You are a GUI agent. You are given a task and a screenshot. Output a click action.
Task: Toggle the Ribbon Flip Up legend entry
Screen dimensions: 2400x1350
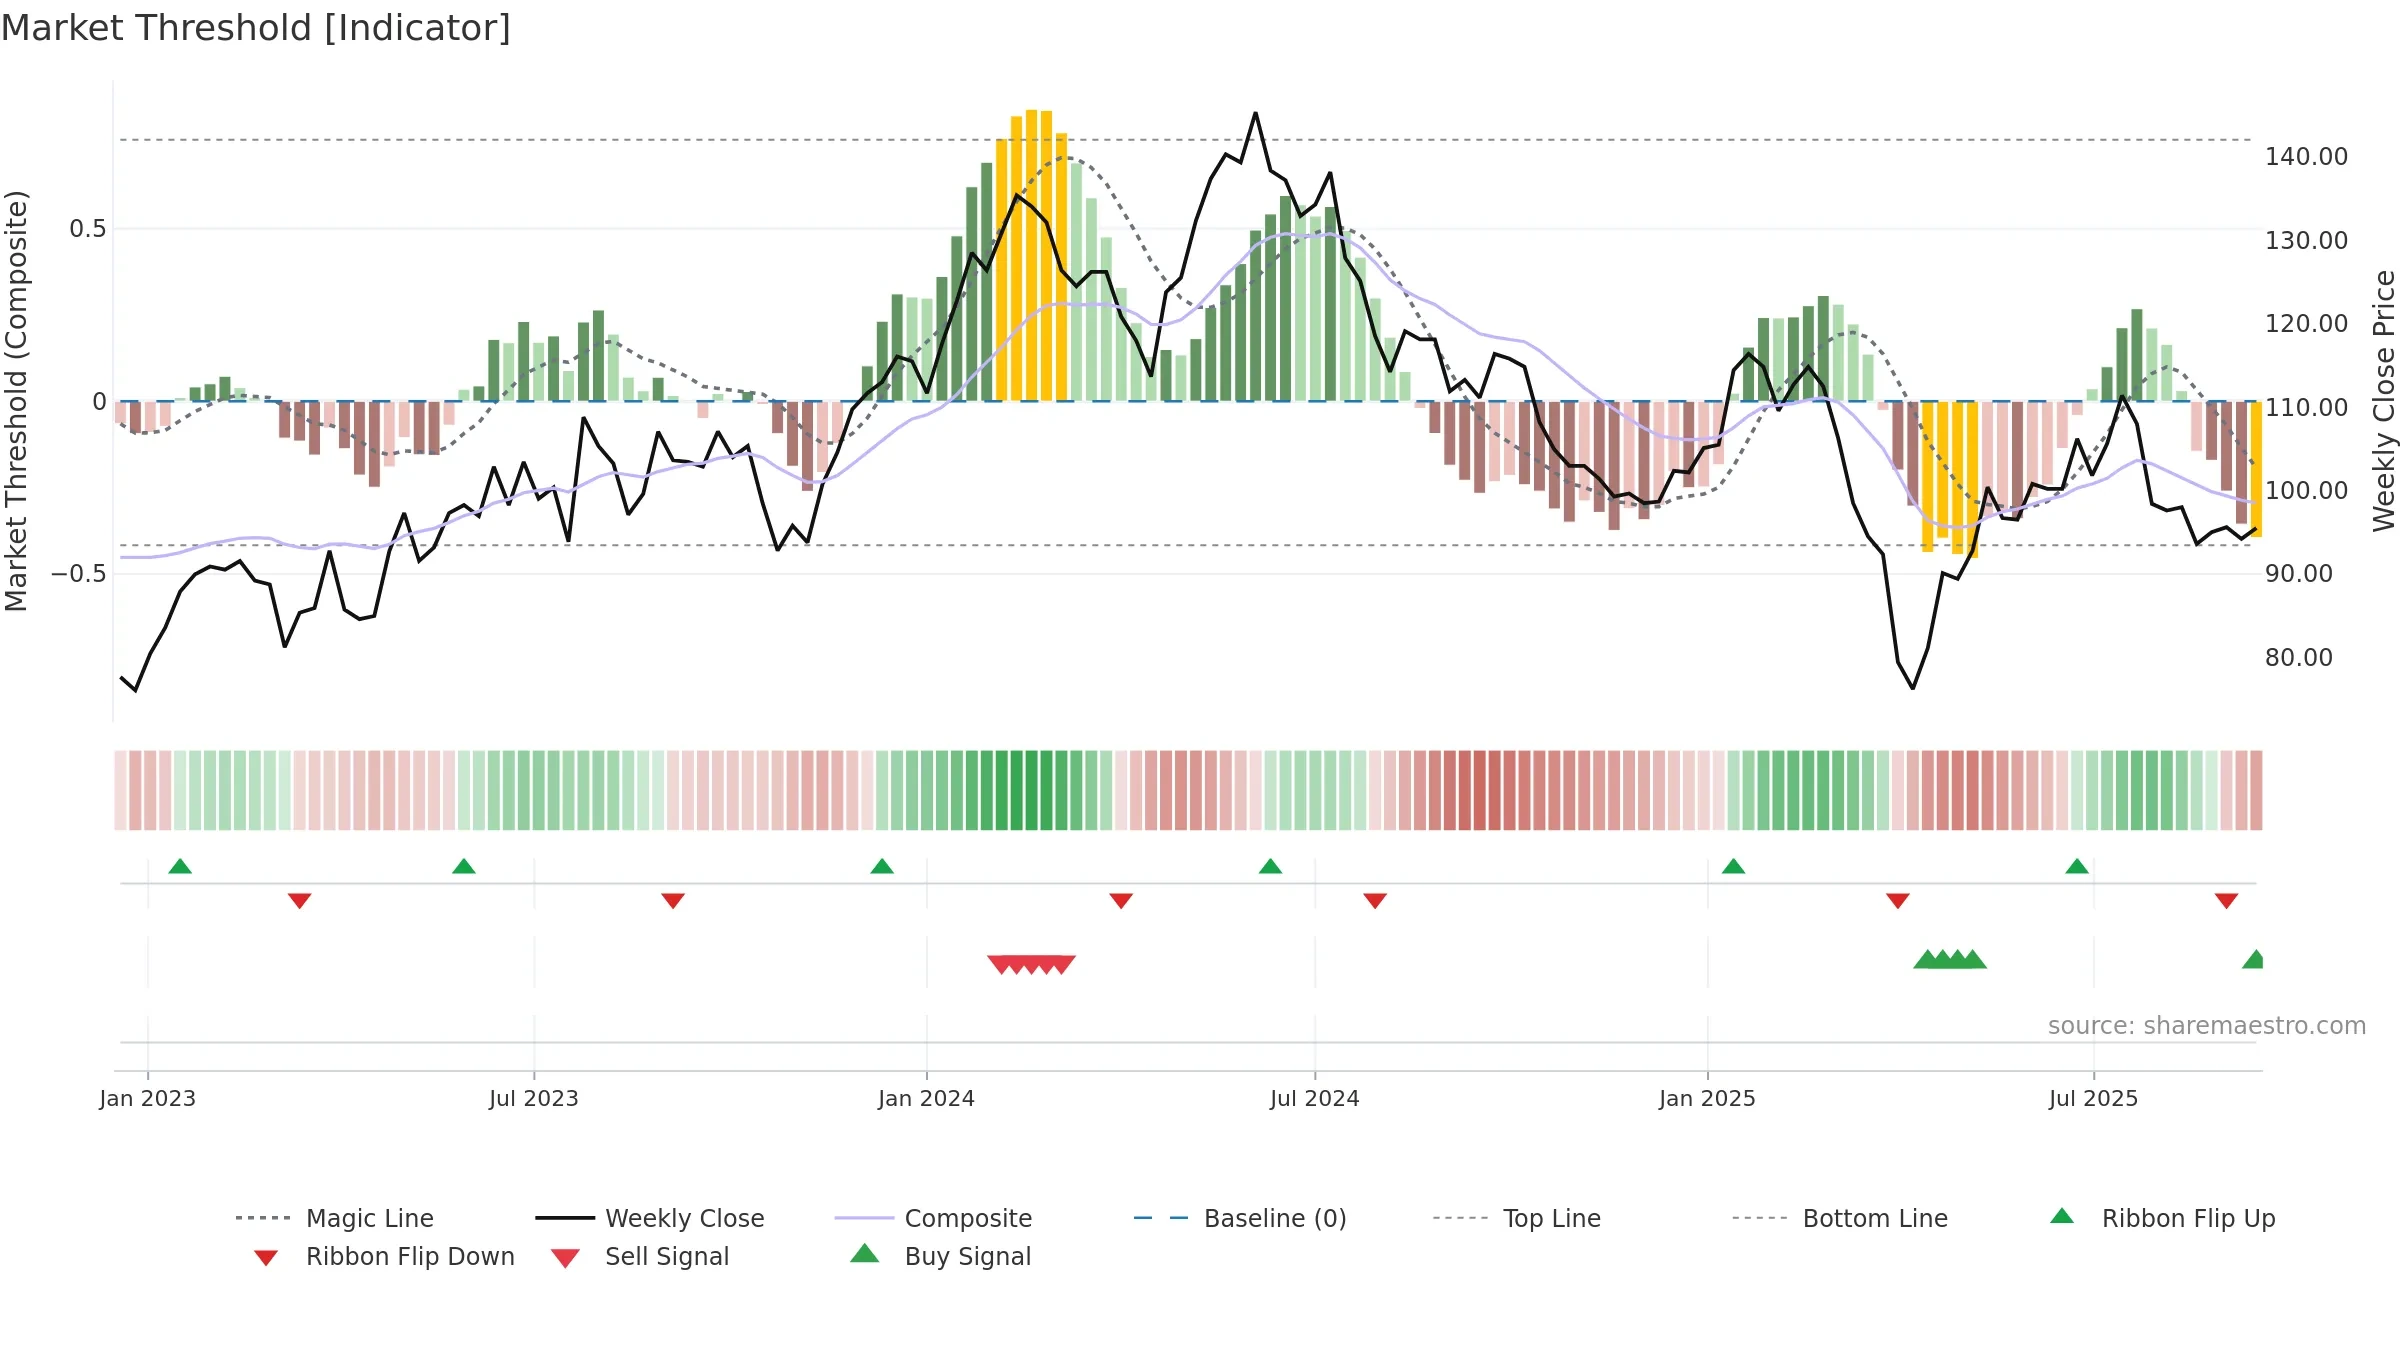[2162, 1218]
